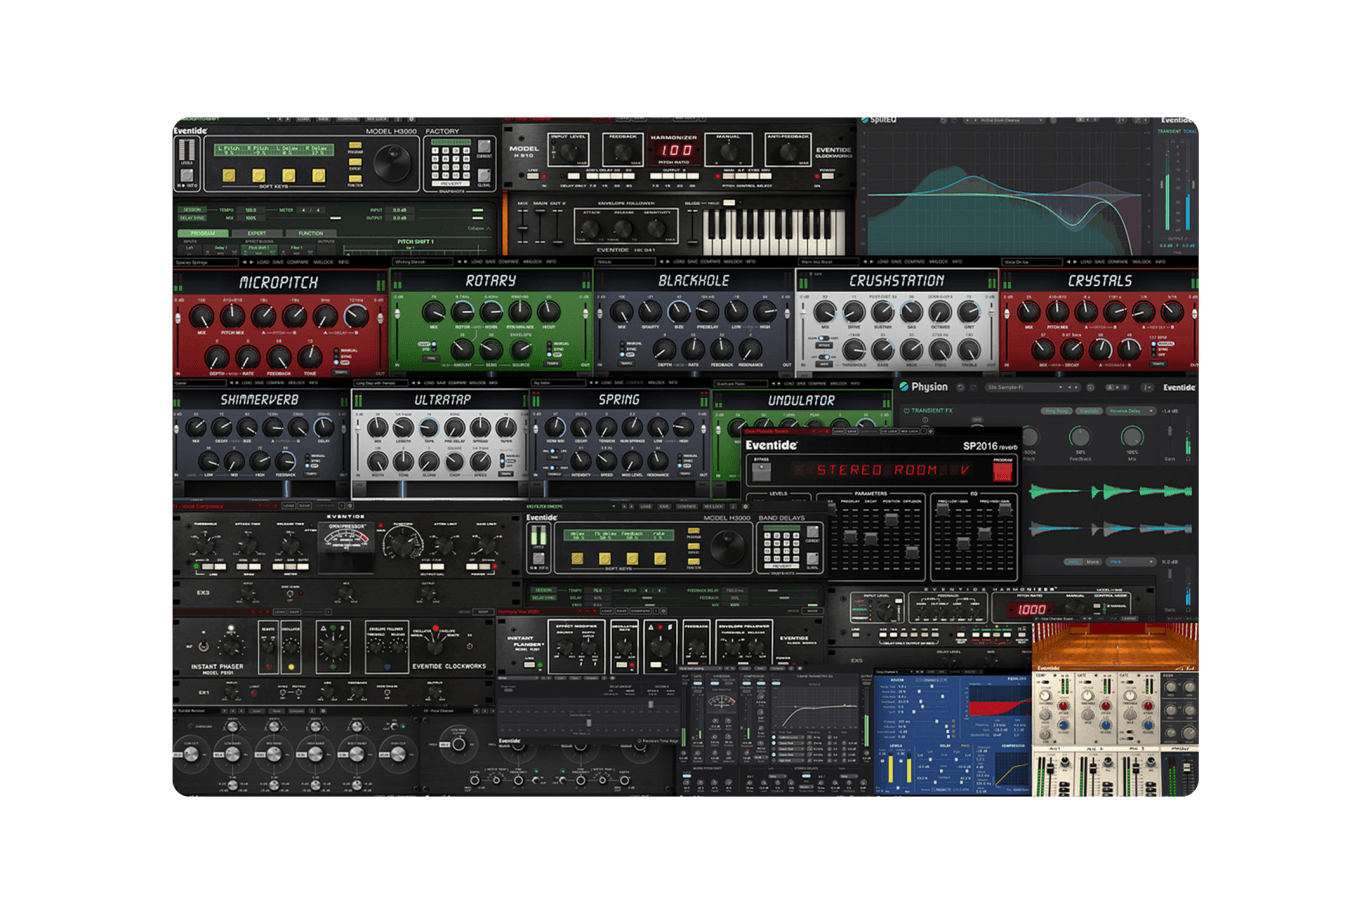
Task: Open the Spacey Springs preset field above Micropitch
Action: tap(206, 262)
